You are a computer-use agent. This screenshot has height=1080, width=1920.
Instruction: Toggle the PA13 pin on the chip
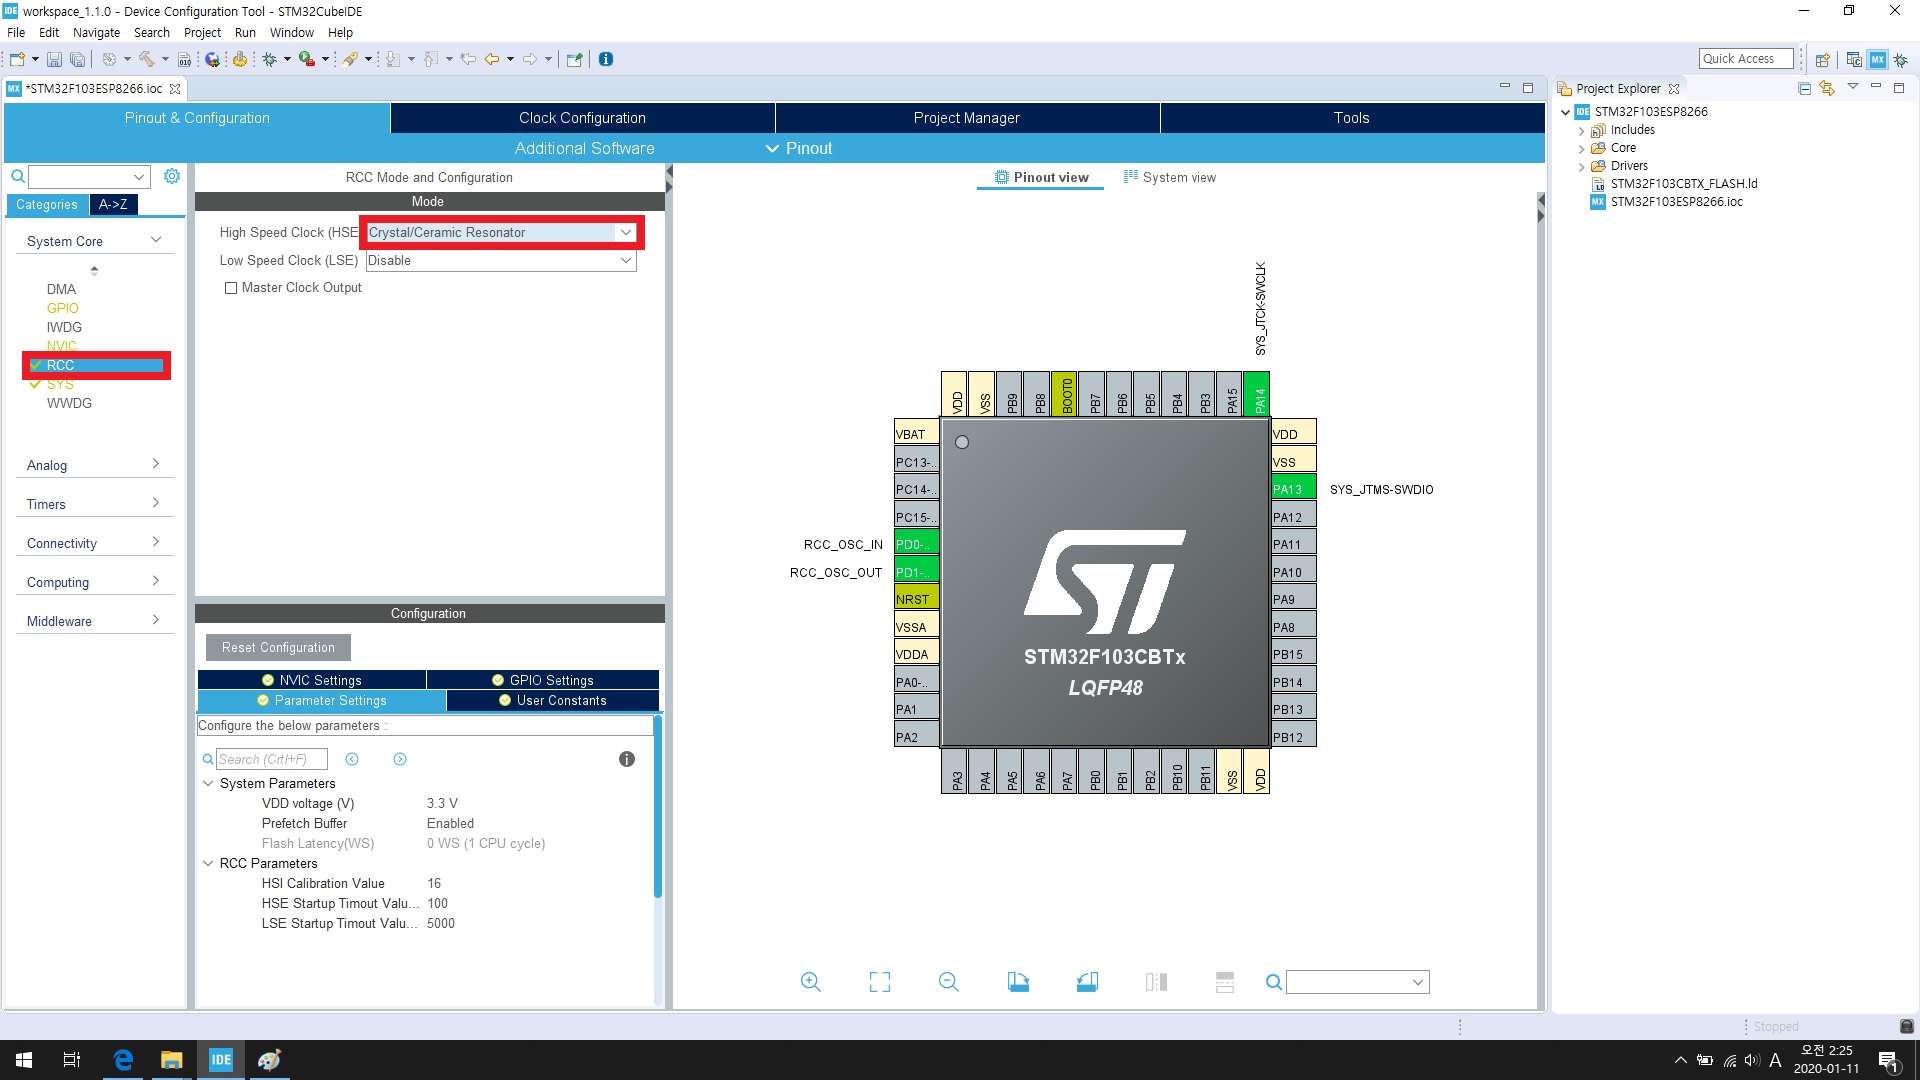click(1292, 489)
